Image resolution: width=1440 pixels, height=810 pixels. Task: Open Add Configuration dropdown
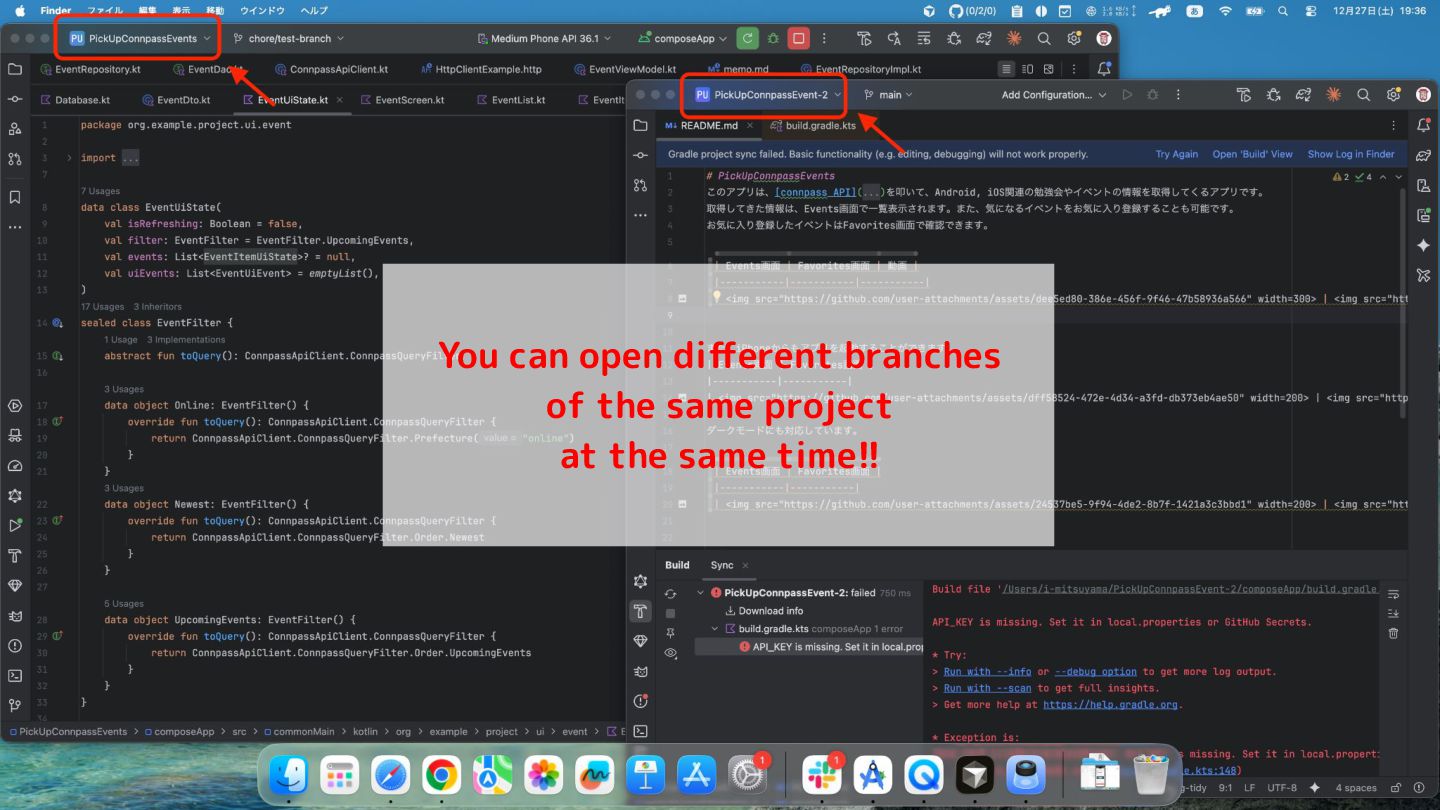tap(1054, 95)
